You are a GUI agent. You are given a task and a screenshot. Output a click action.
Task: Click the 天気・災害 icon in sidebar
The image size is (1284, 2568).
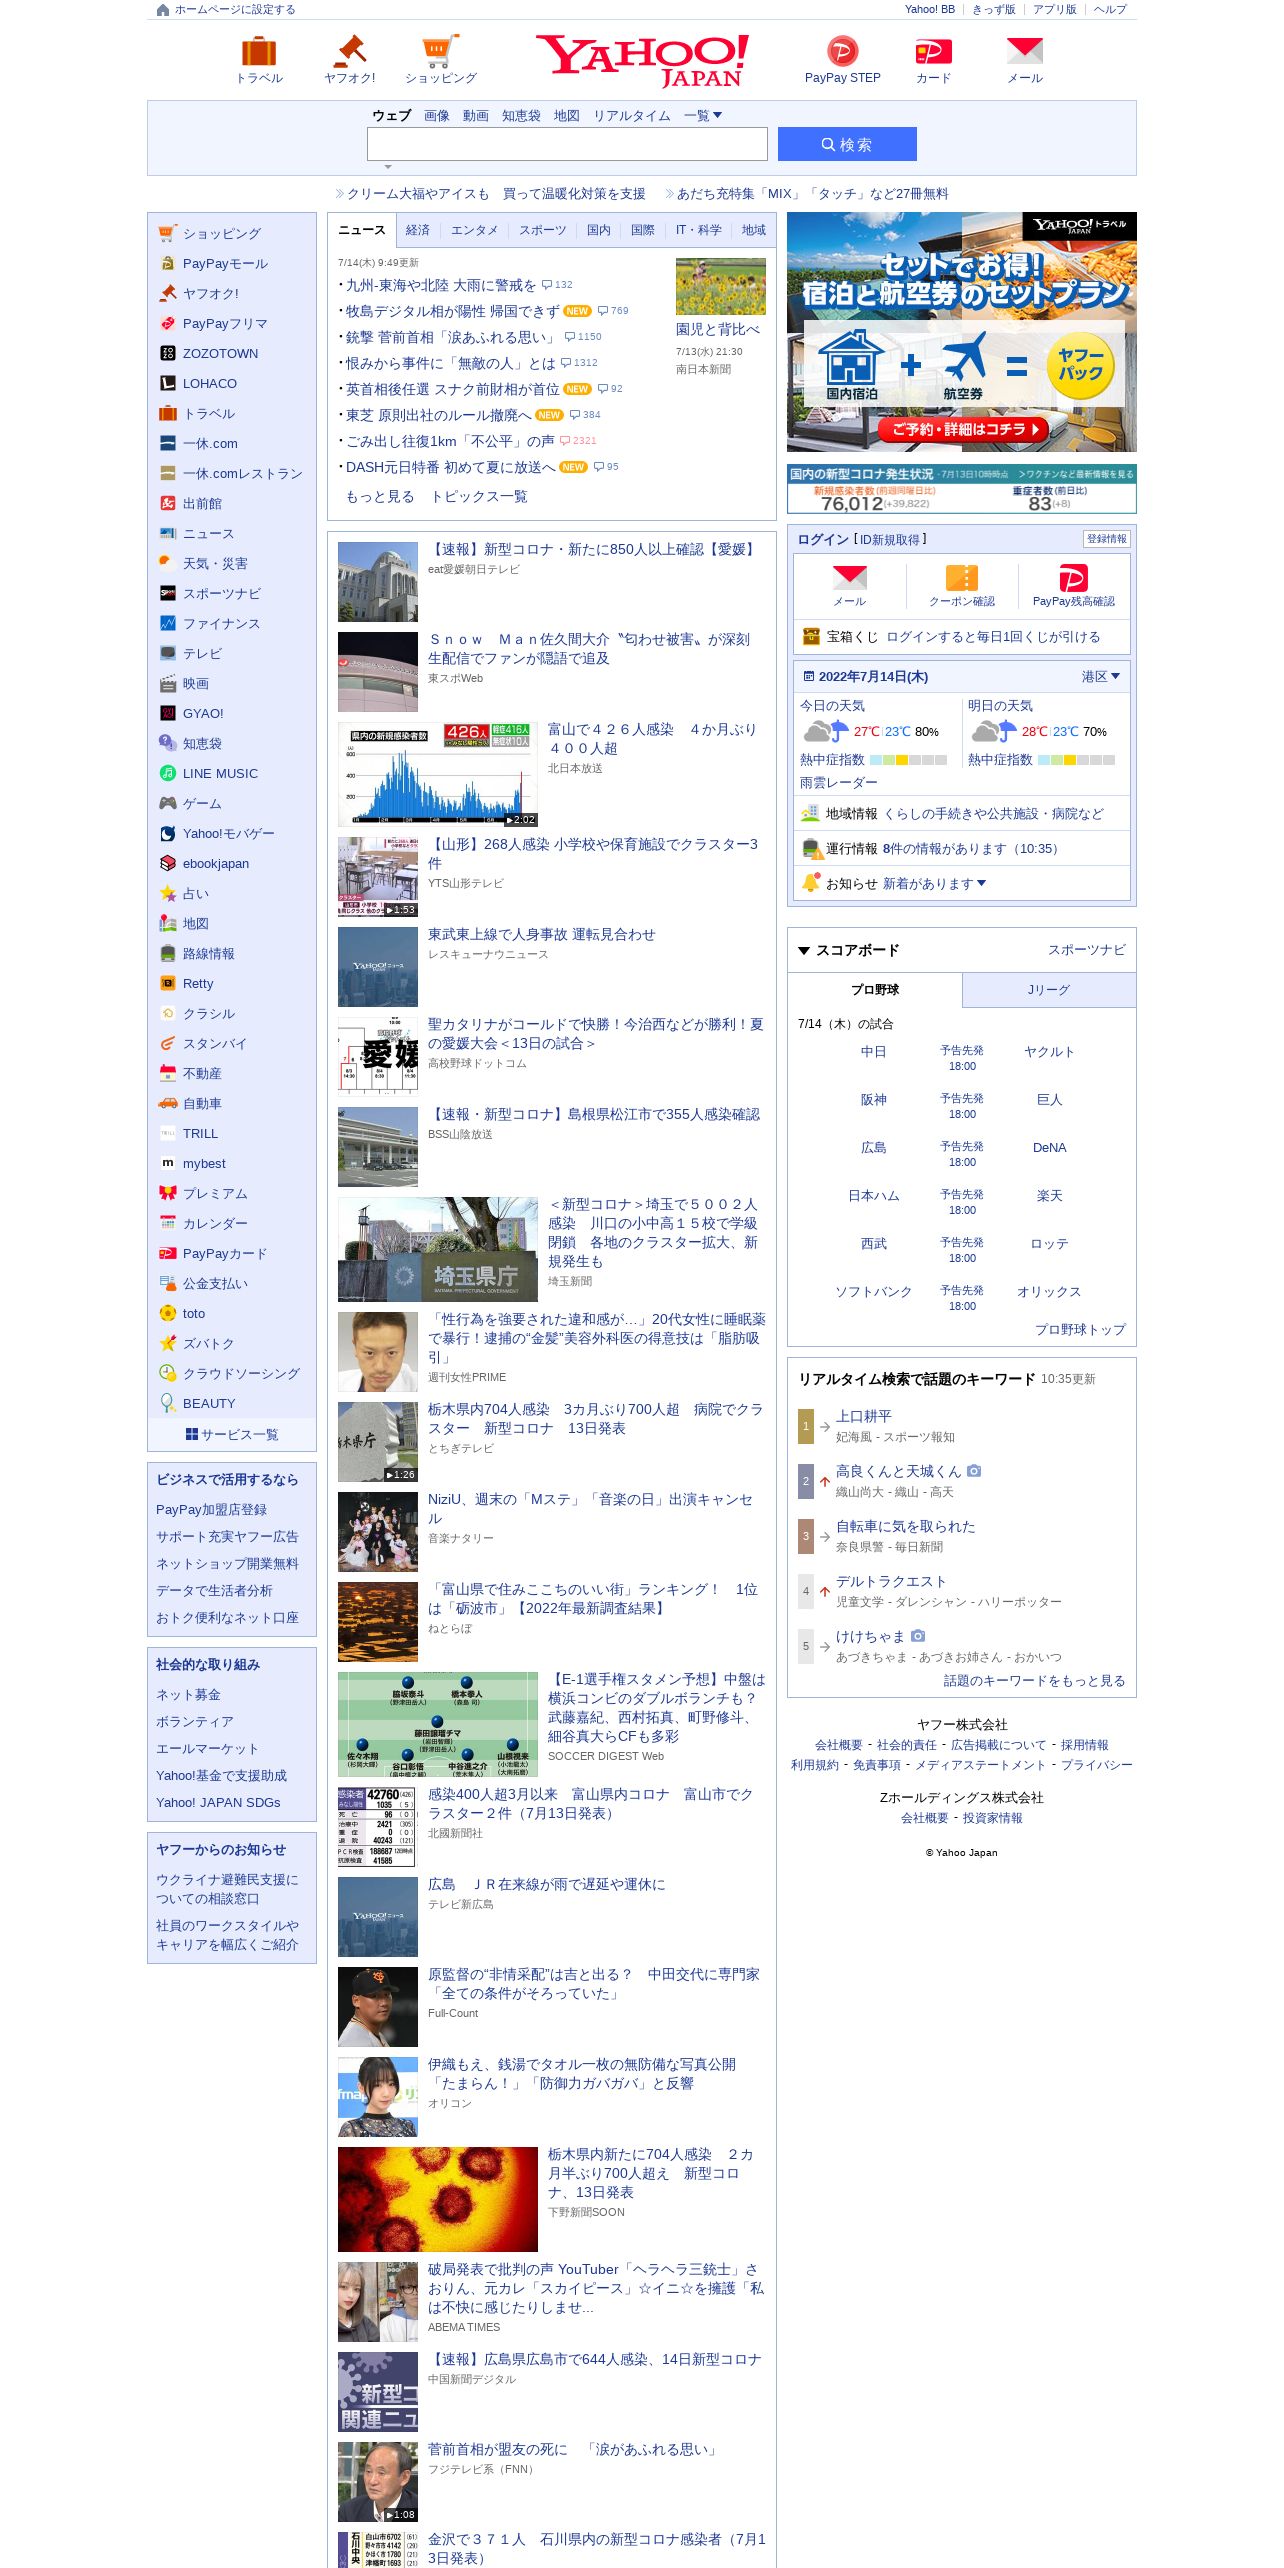(x=168, y=563)
